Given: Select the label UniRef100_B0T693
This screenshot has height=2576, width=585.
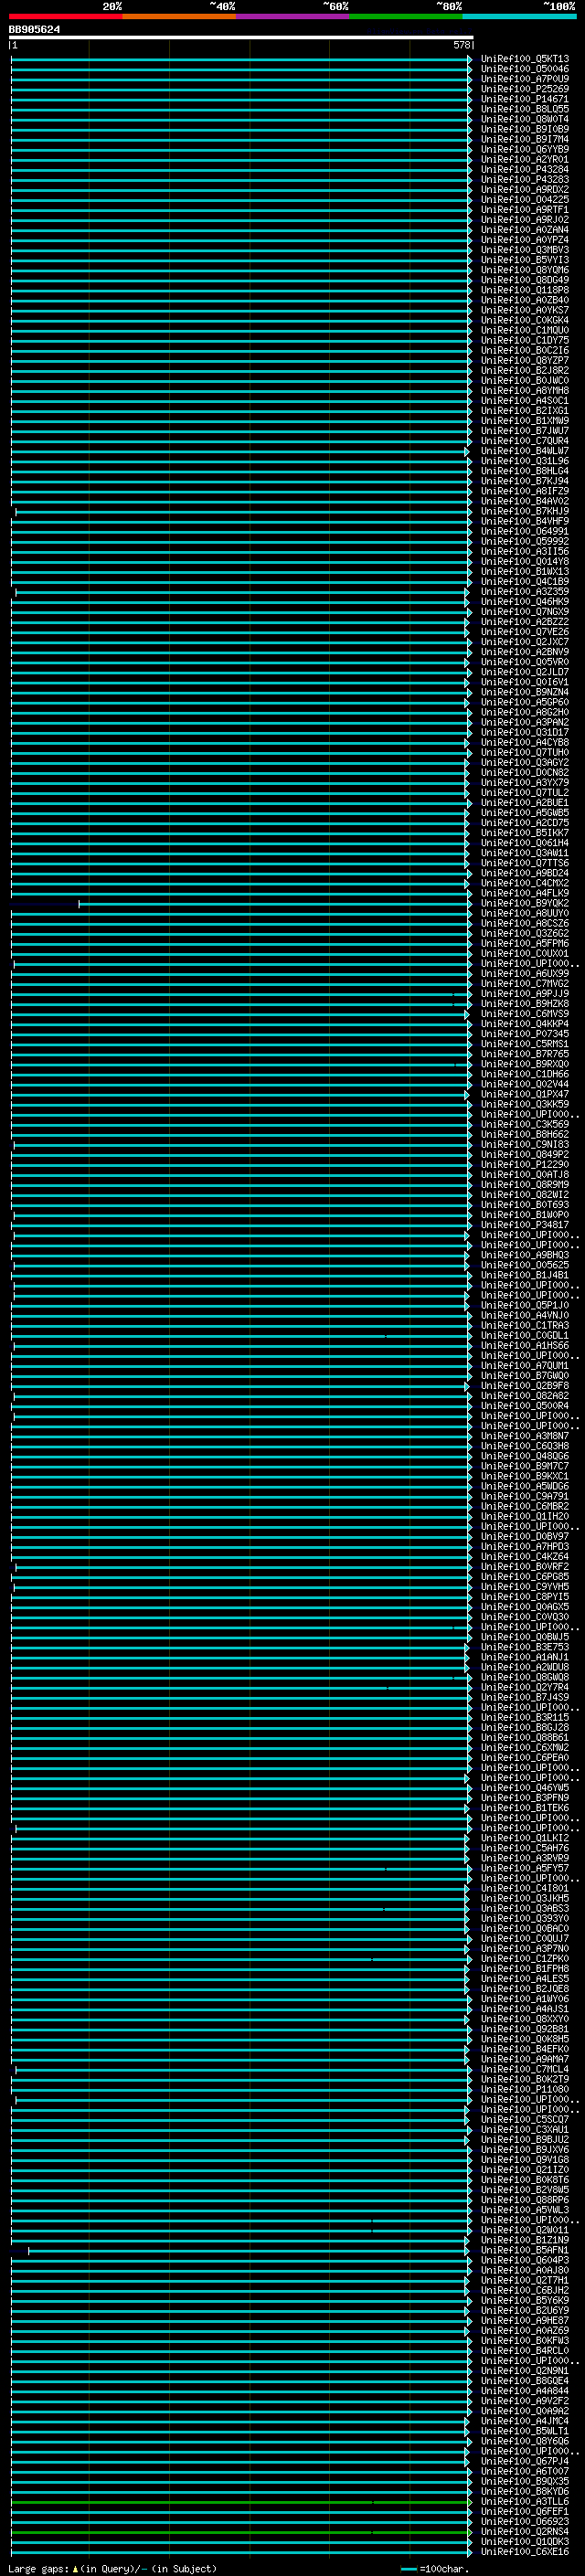Looking at the screenshot, I should (x=525, y=1204).
